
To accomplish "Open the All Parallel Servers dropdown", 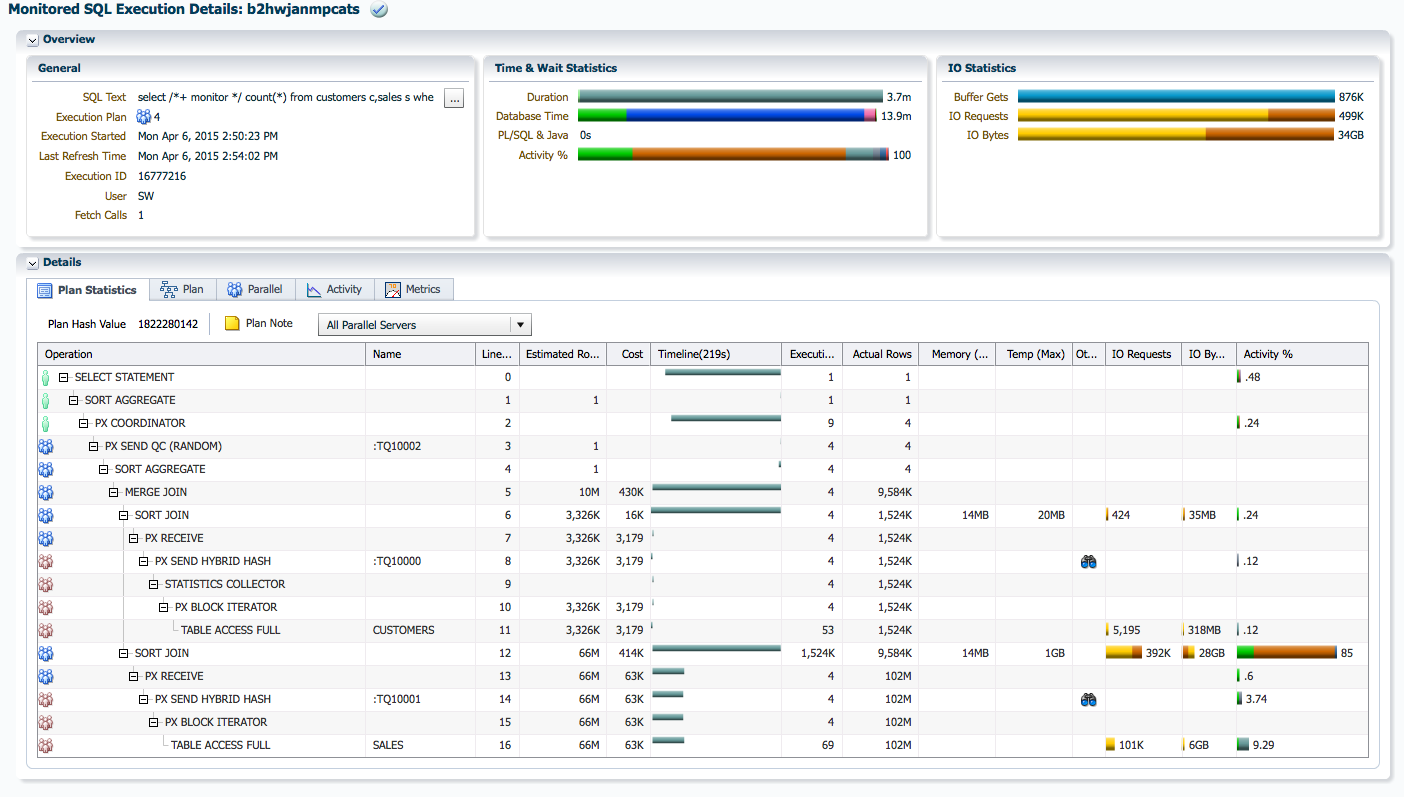I will (x=519, y=325).
